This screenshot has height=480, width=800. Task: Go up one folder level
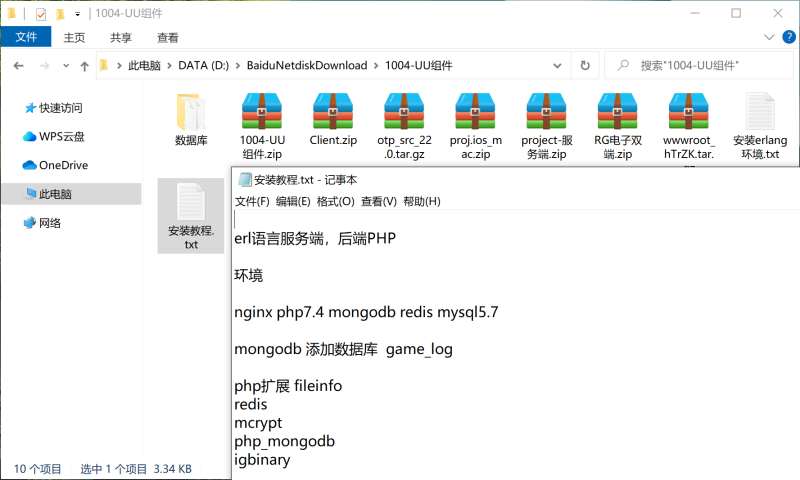coord(85,66)
